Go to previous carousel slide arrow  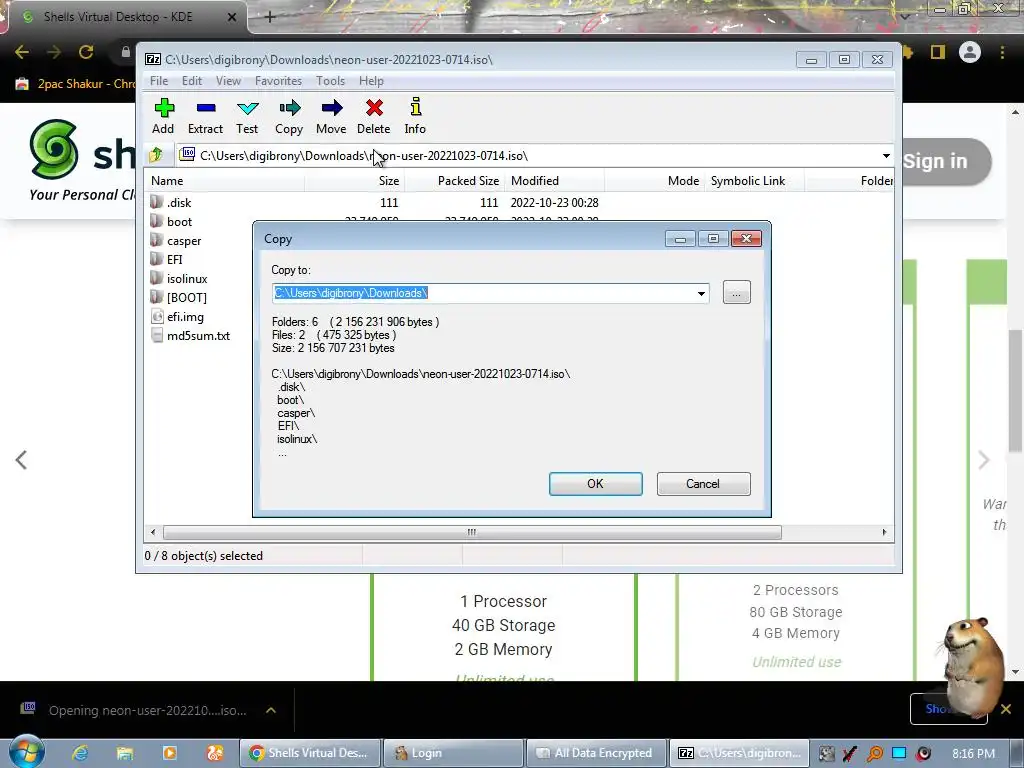pos(21,460)
